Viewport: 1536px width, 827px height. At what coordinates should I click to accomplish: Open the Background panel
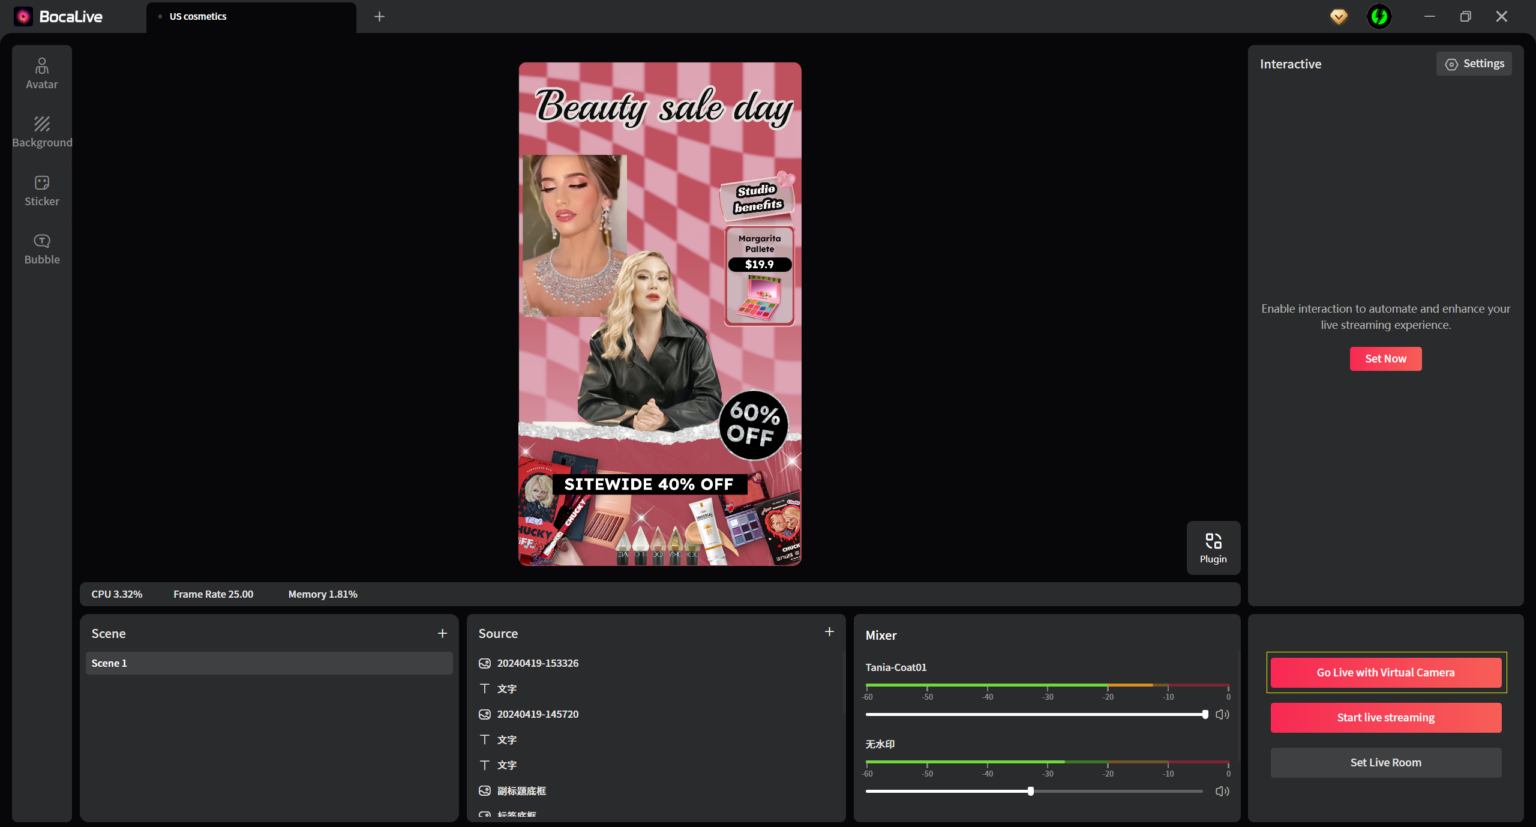pyautogui.click(x=41, y=130)
